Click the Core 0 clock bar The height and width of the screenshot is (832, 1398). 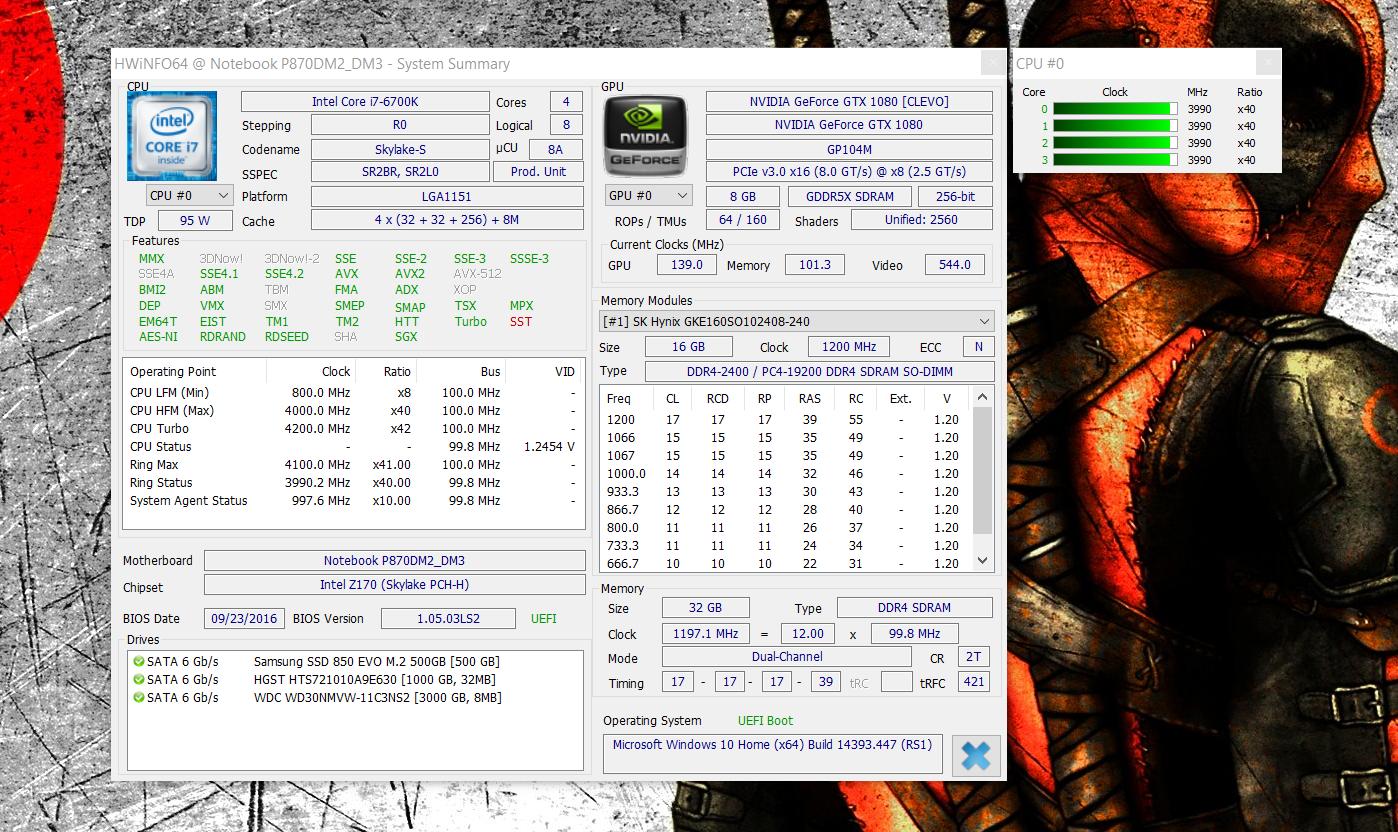pos(1115,109)
